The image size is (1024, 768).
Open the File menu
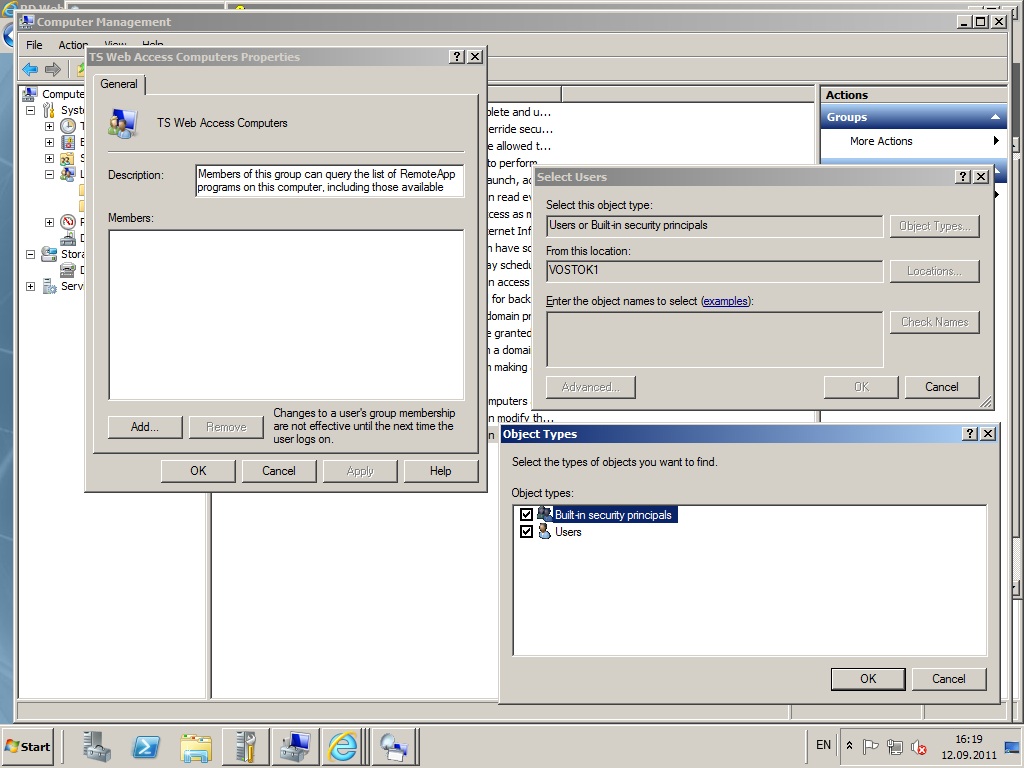point(34,45)
